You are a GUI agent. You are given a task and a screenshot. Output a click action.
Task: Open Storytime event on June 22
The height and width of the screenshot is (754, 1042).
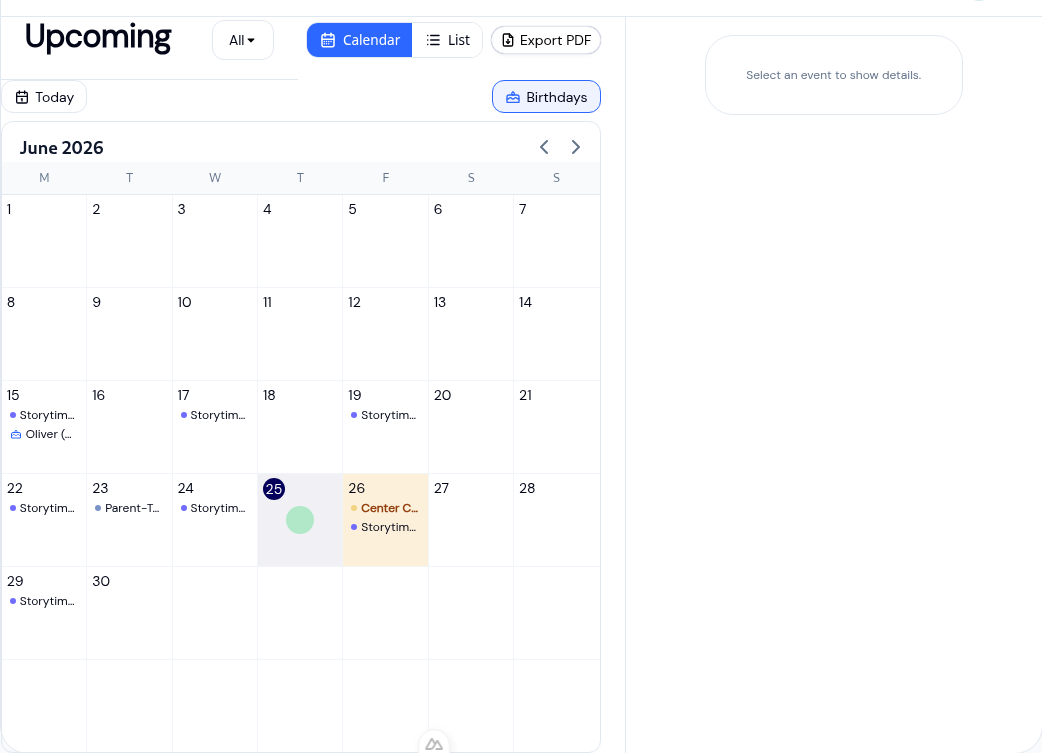[x=43, y=508]
